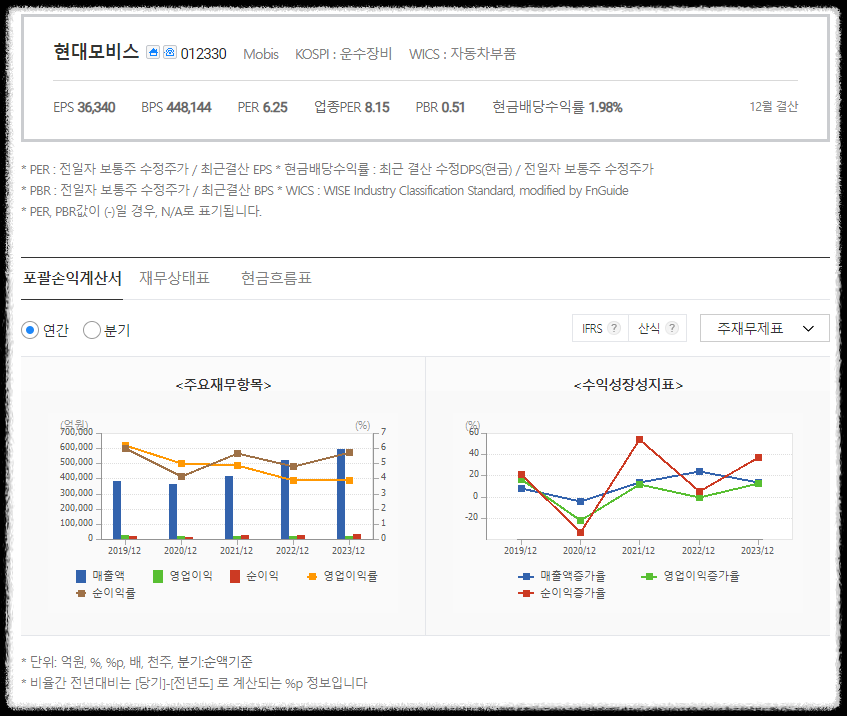Toggle the 매출액증가율 legend marker
The image size is (847, 716).
[x=526, y=577]
